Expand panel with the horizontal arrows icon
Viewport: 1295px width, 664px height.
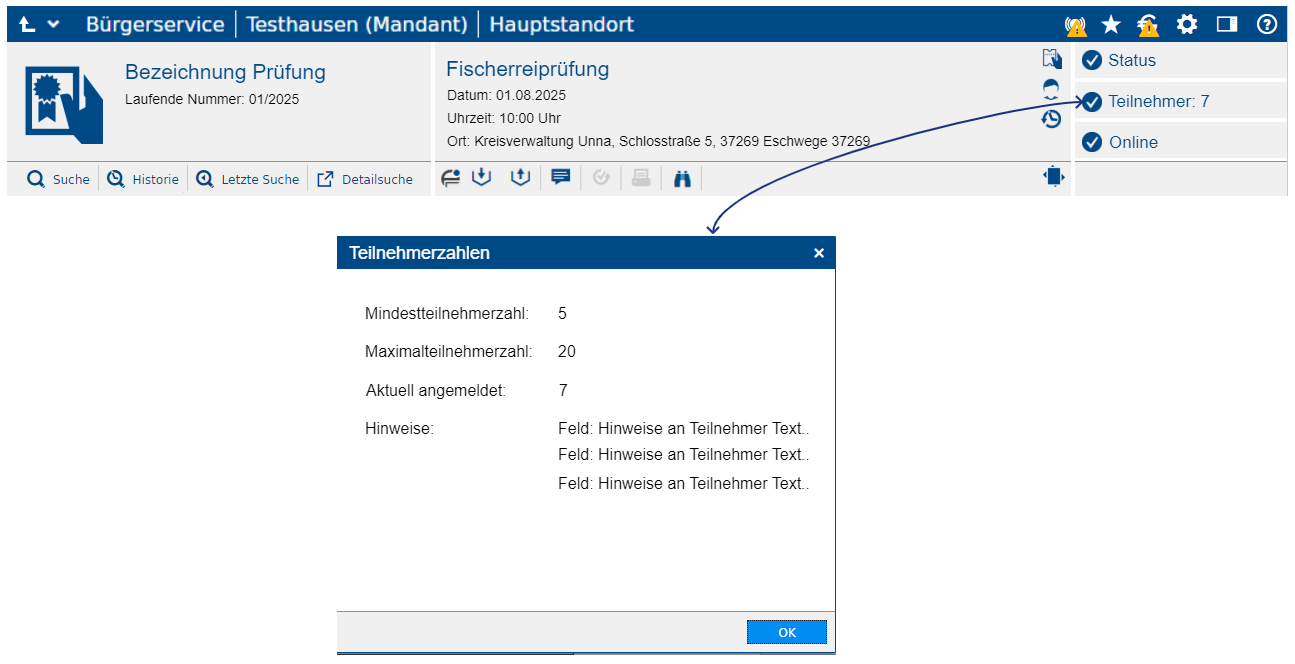(1053, 177)
